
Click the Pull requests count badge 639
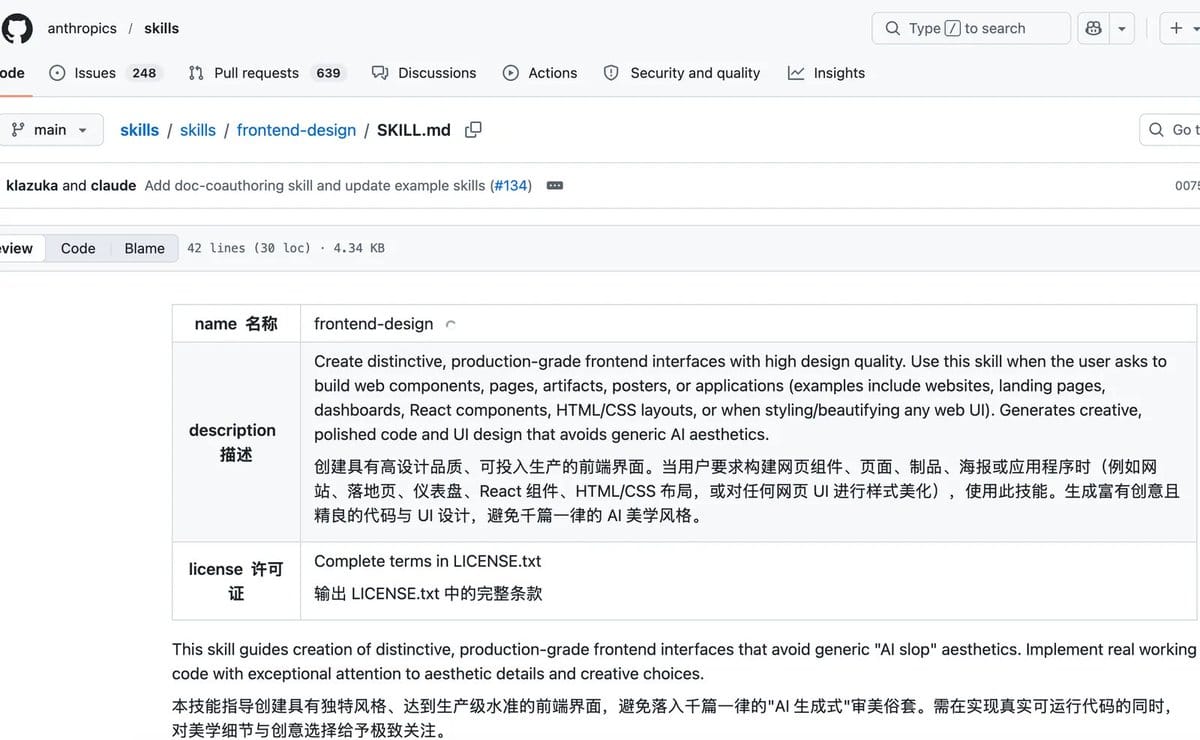(328, 73)
